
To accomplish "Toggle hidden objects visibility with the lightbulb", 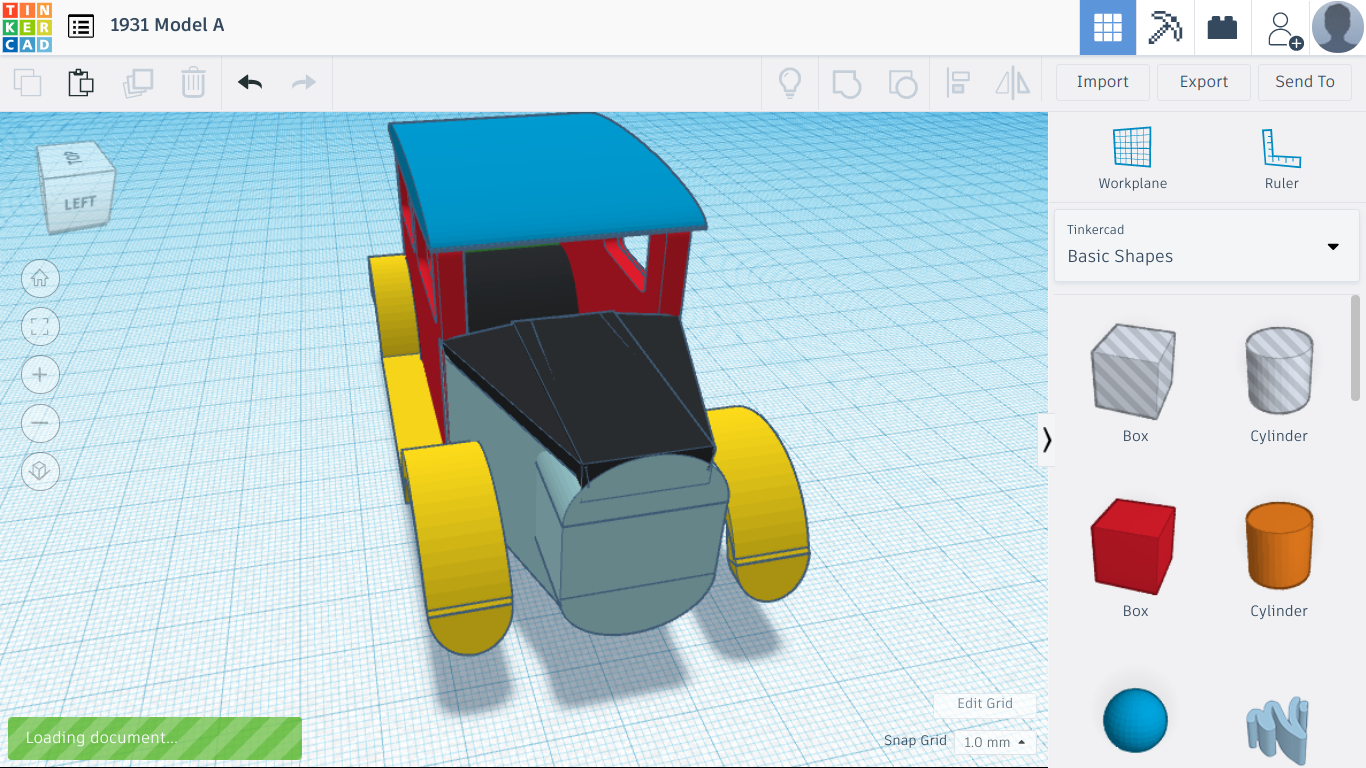I will point(789,83).
